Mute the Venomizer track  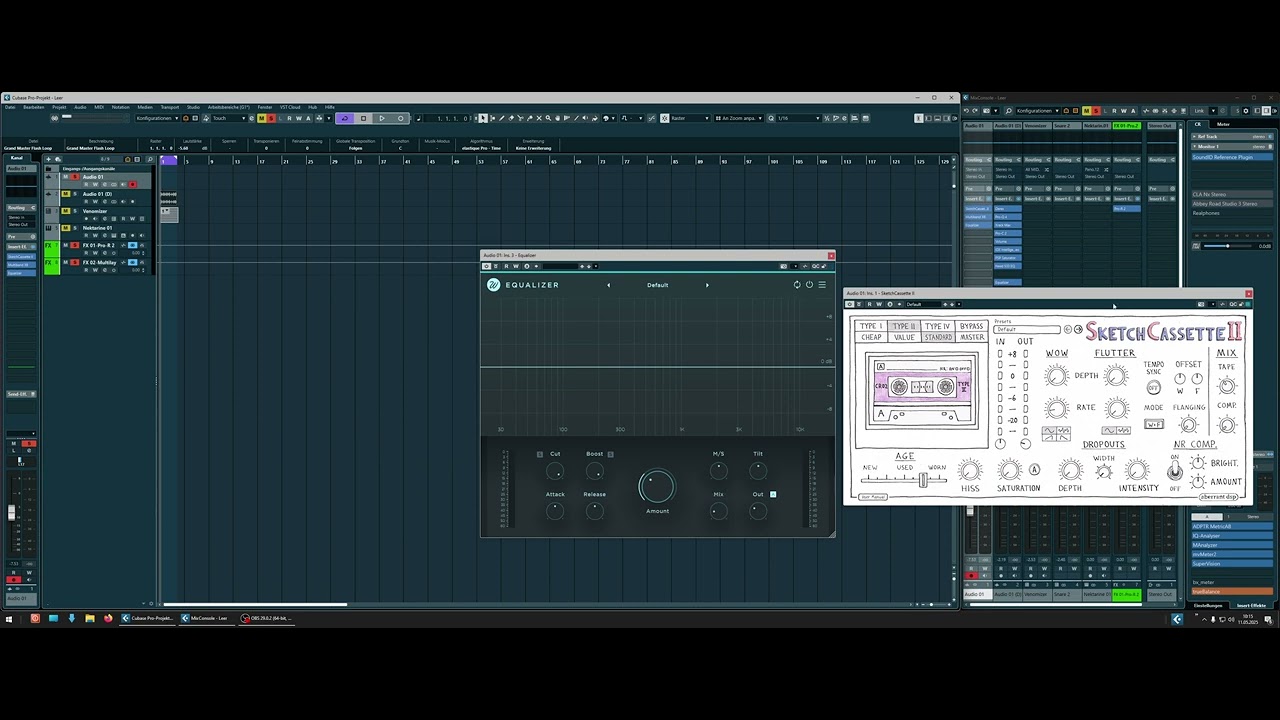65,211
